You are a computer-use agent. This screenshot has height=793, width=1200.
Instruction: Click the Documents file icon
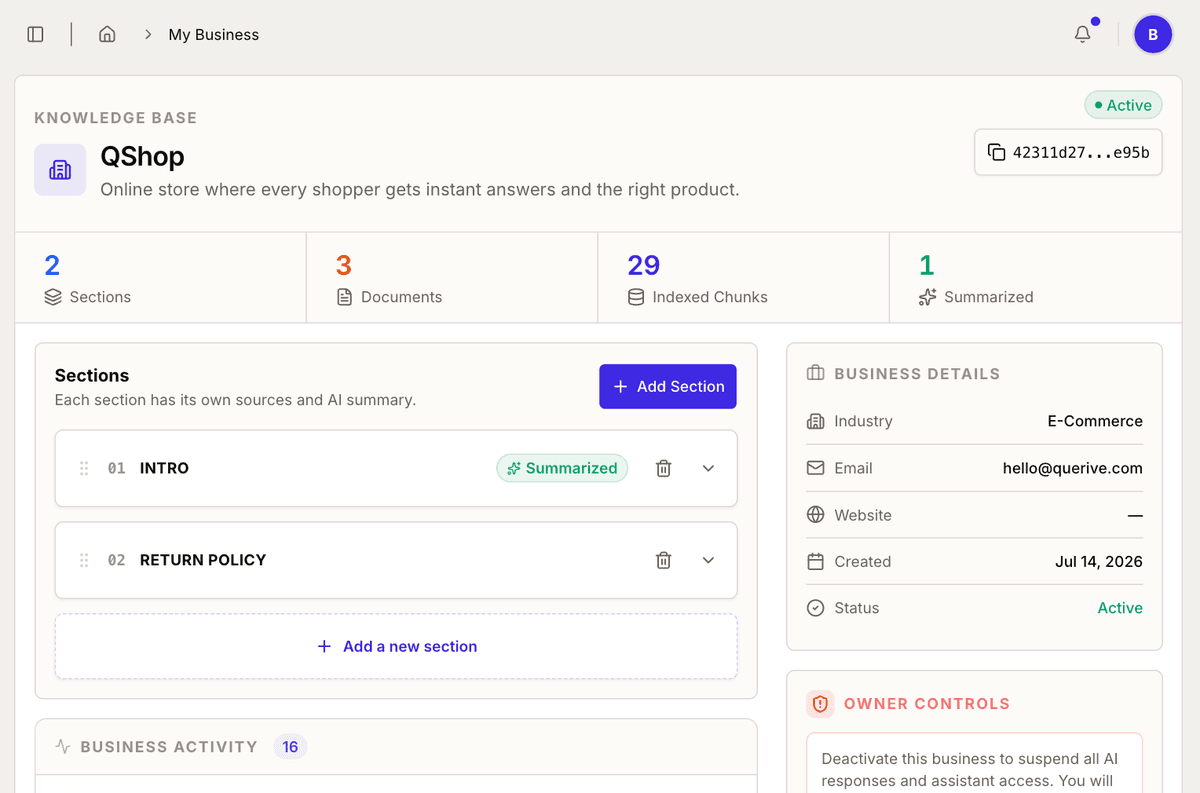(x=345, y=297)
